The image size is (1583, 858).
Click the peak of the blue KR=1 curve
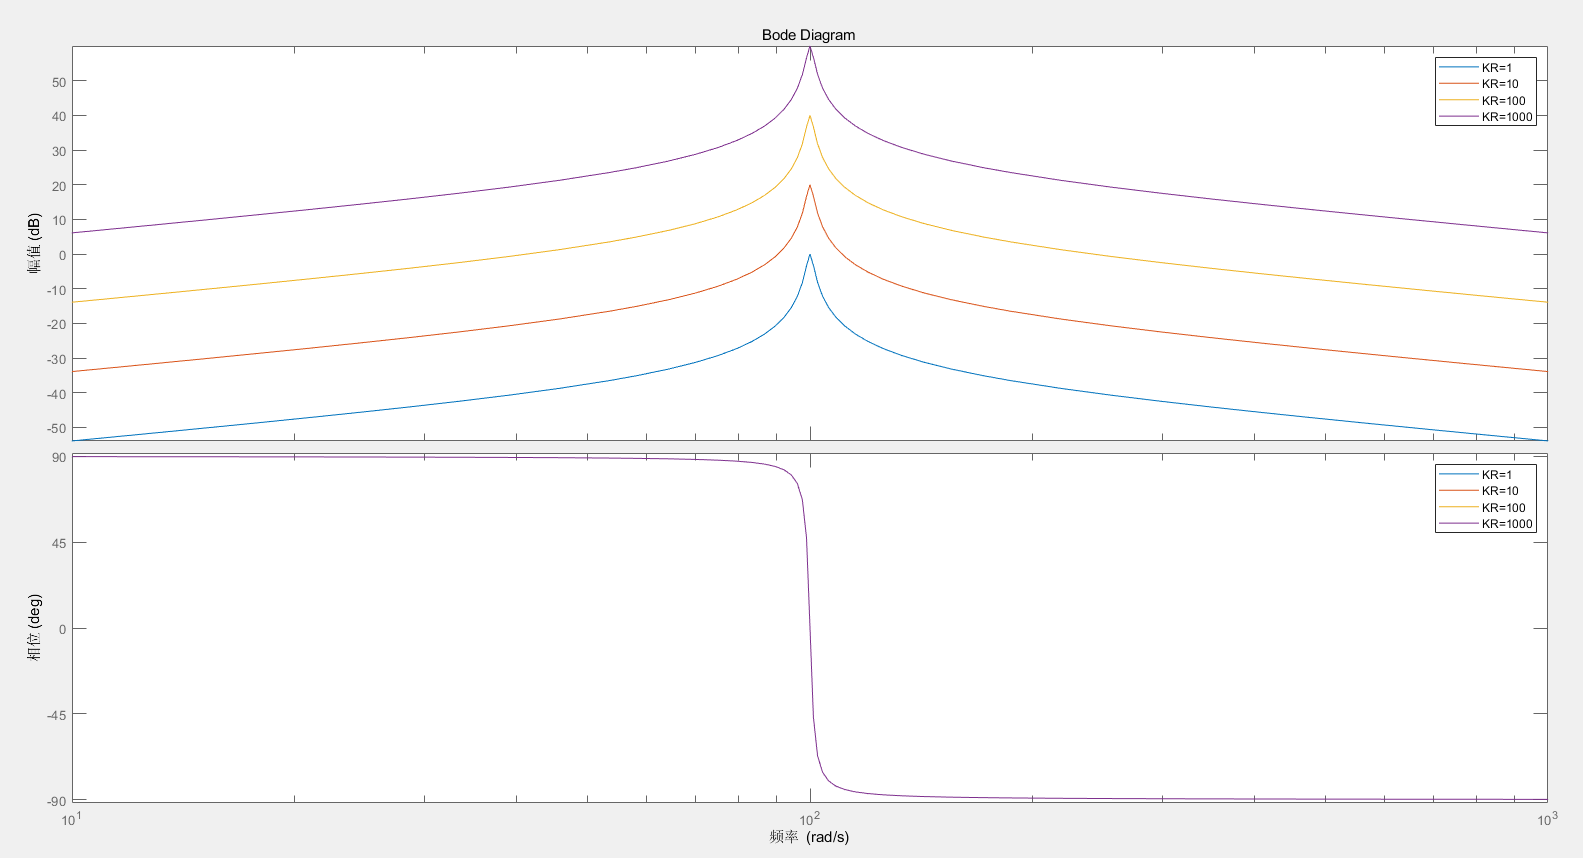click(810, 255)
